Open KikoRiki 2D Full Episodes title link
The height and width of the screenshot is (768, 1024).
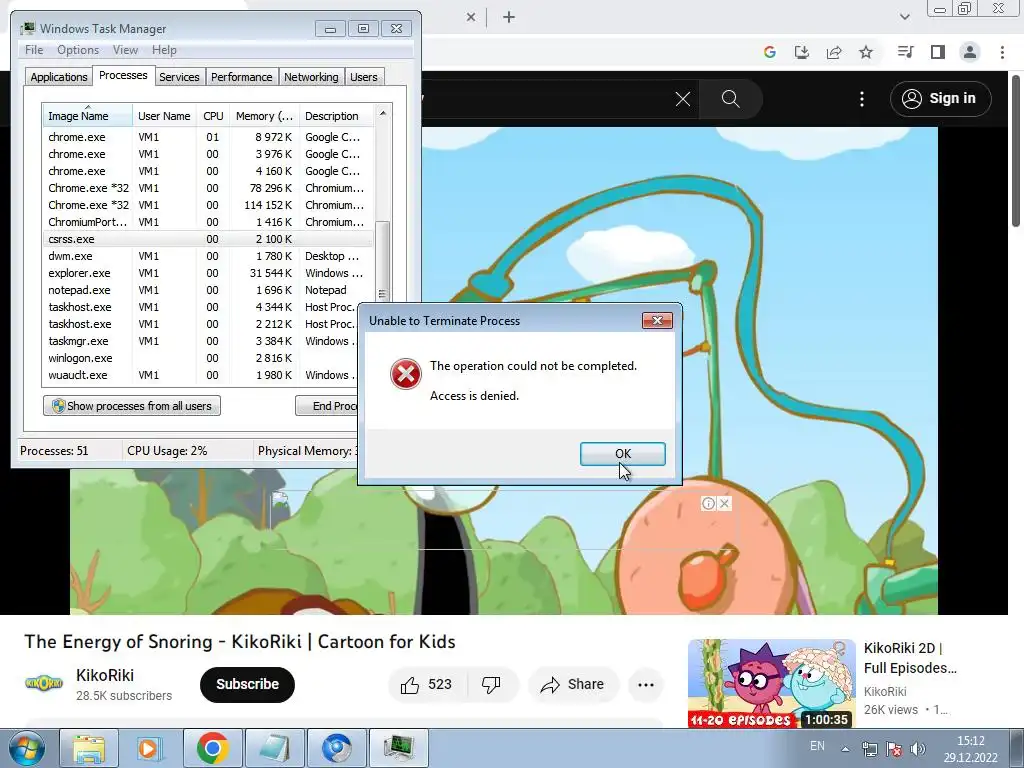(x=910, y=658)
